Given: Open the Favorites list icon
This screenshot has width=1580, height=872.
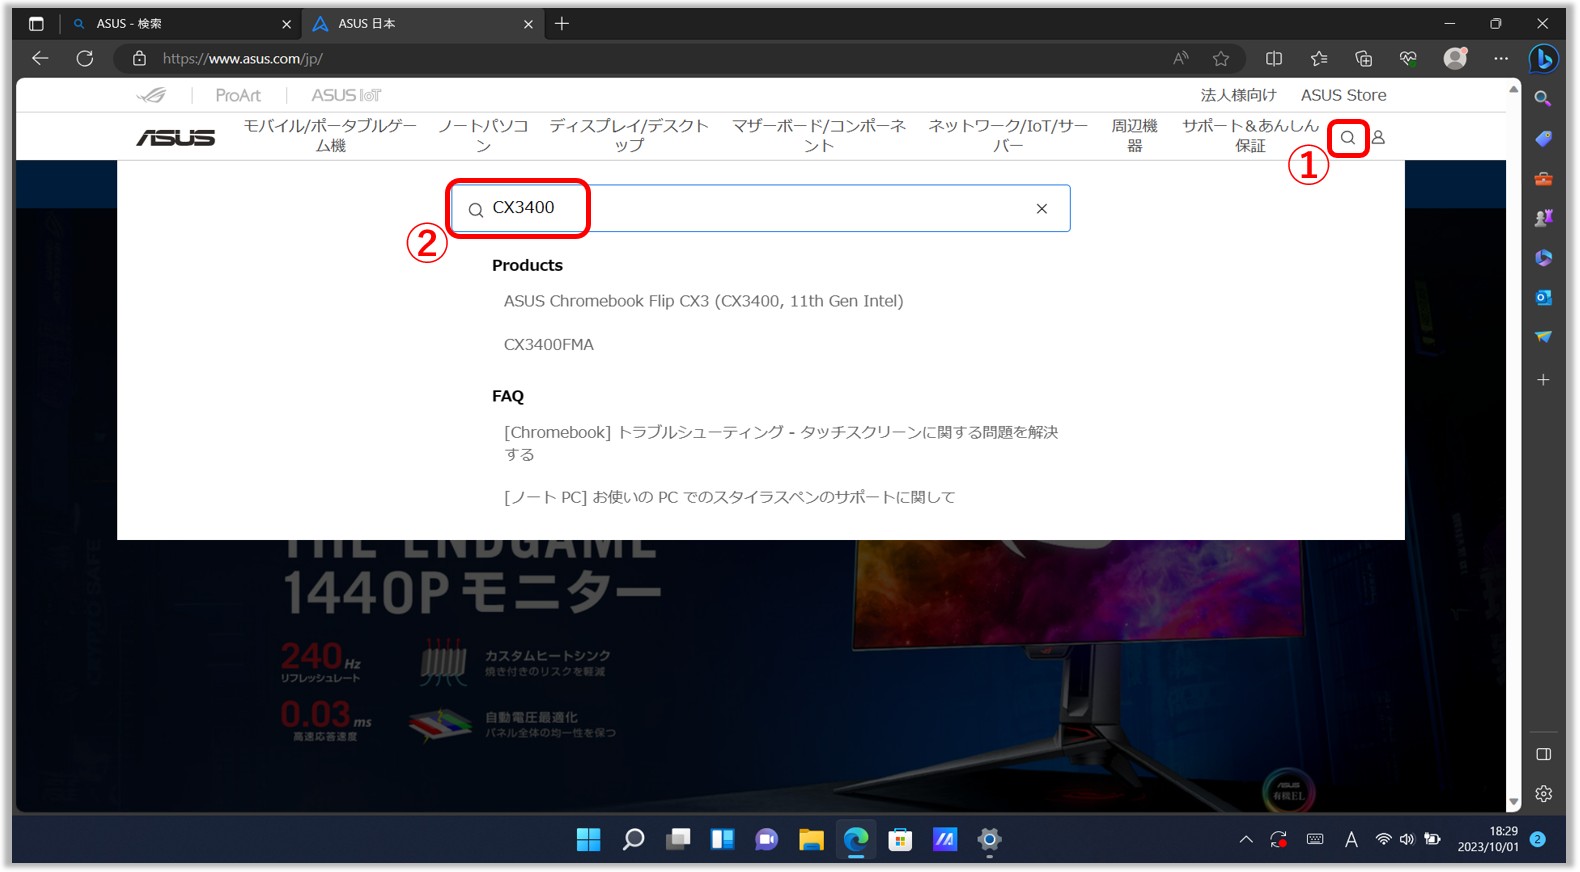Looking at the screenshot, I should [1319, 59].
